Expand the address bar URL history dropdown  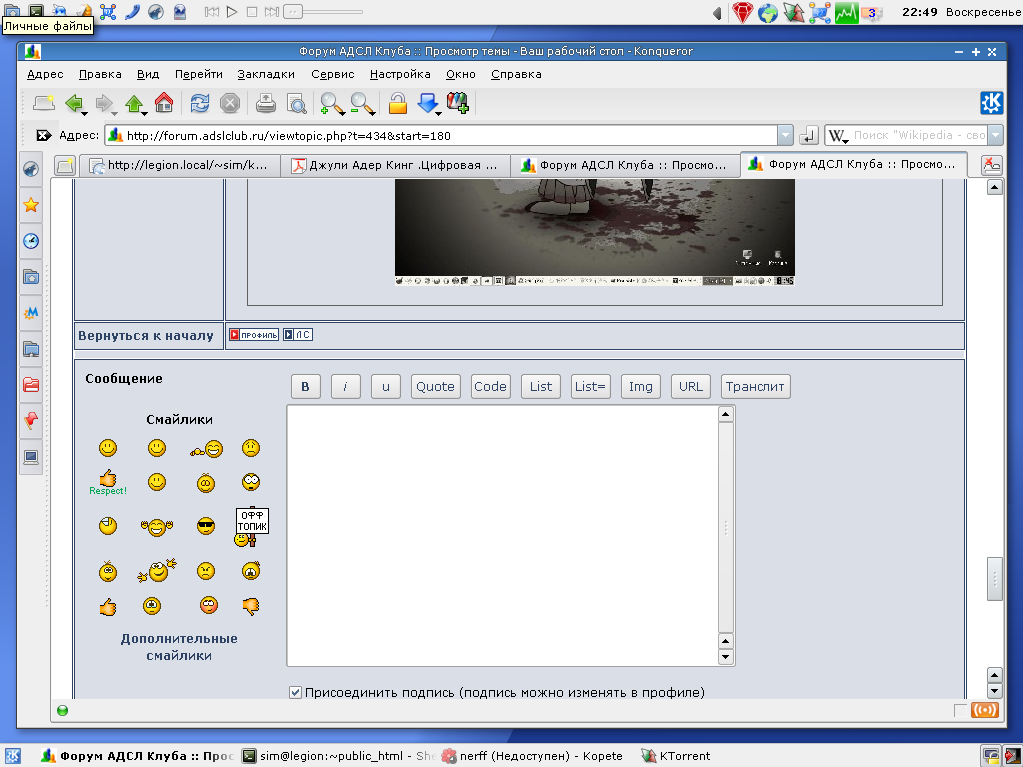click(785, 135)
